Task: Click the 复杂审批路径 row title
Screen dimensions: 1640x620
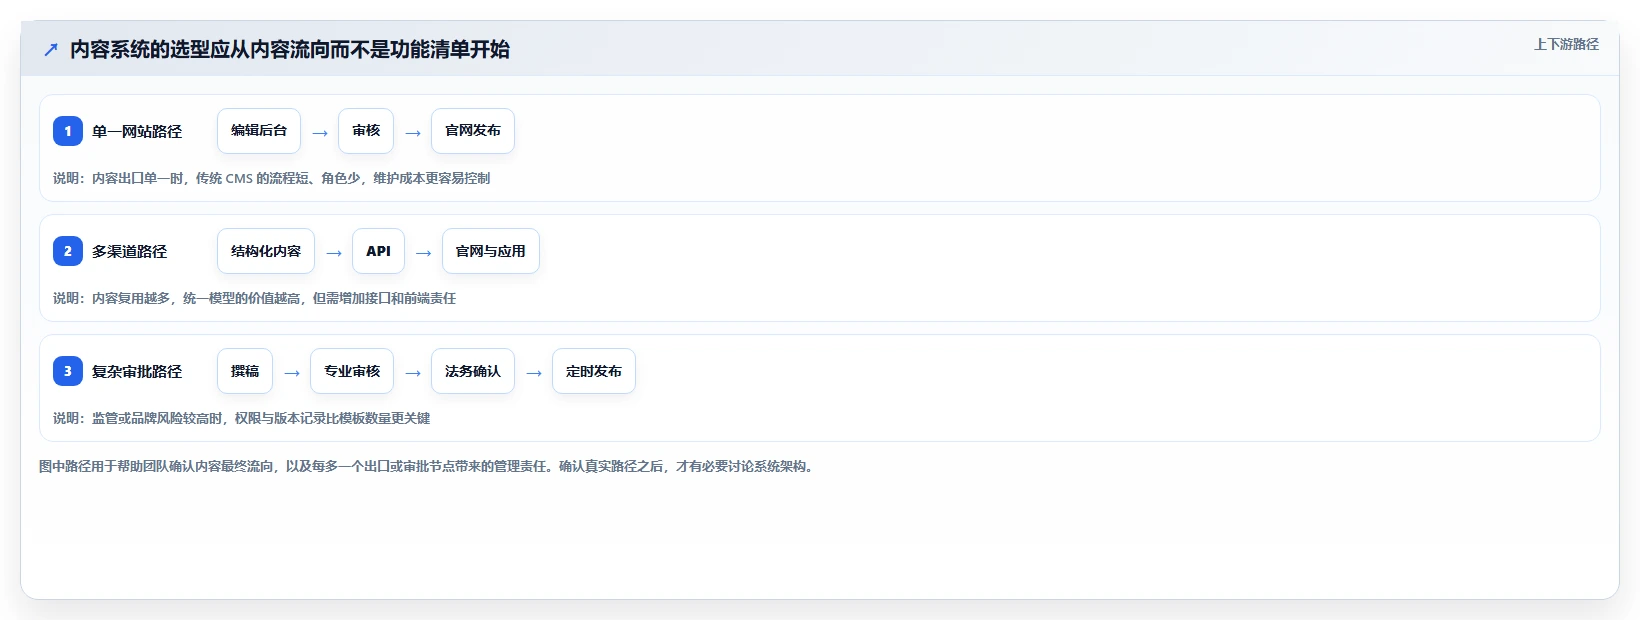Action: point(137,371)
